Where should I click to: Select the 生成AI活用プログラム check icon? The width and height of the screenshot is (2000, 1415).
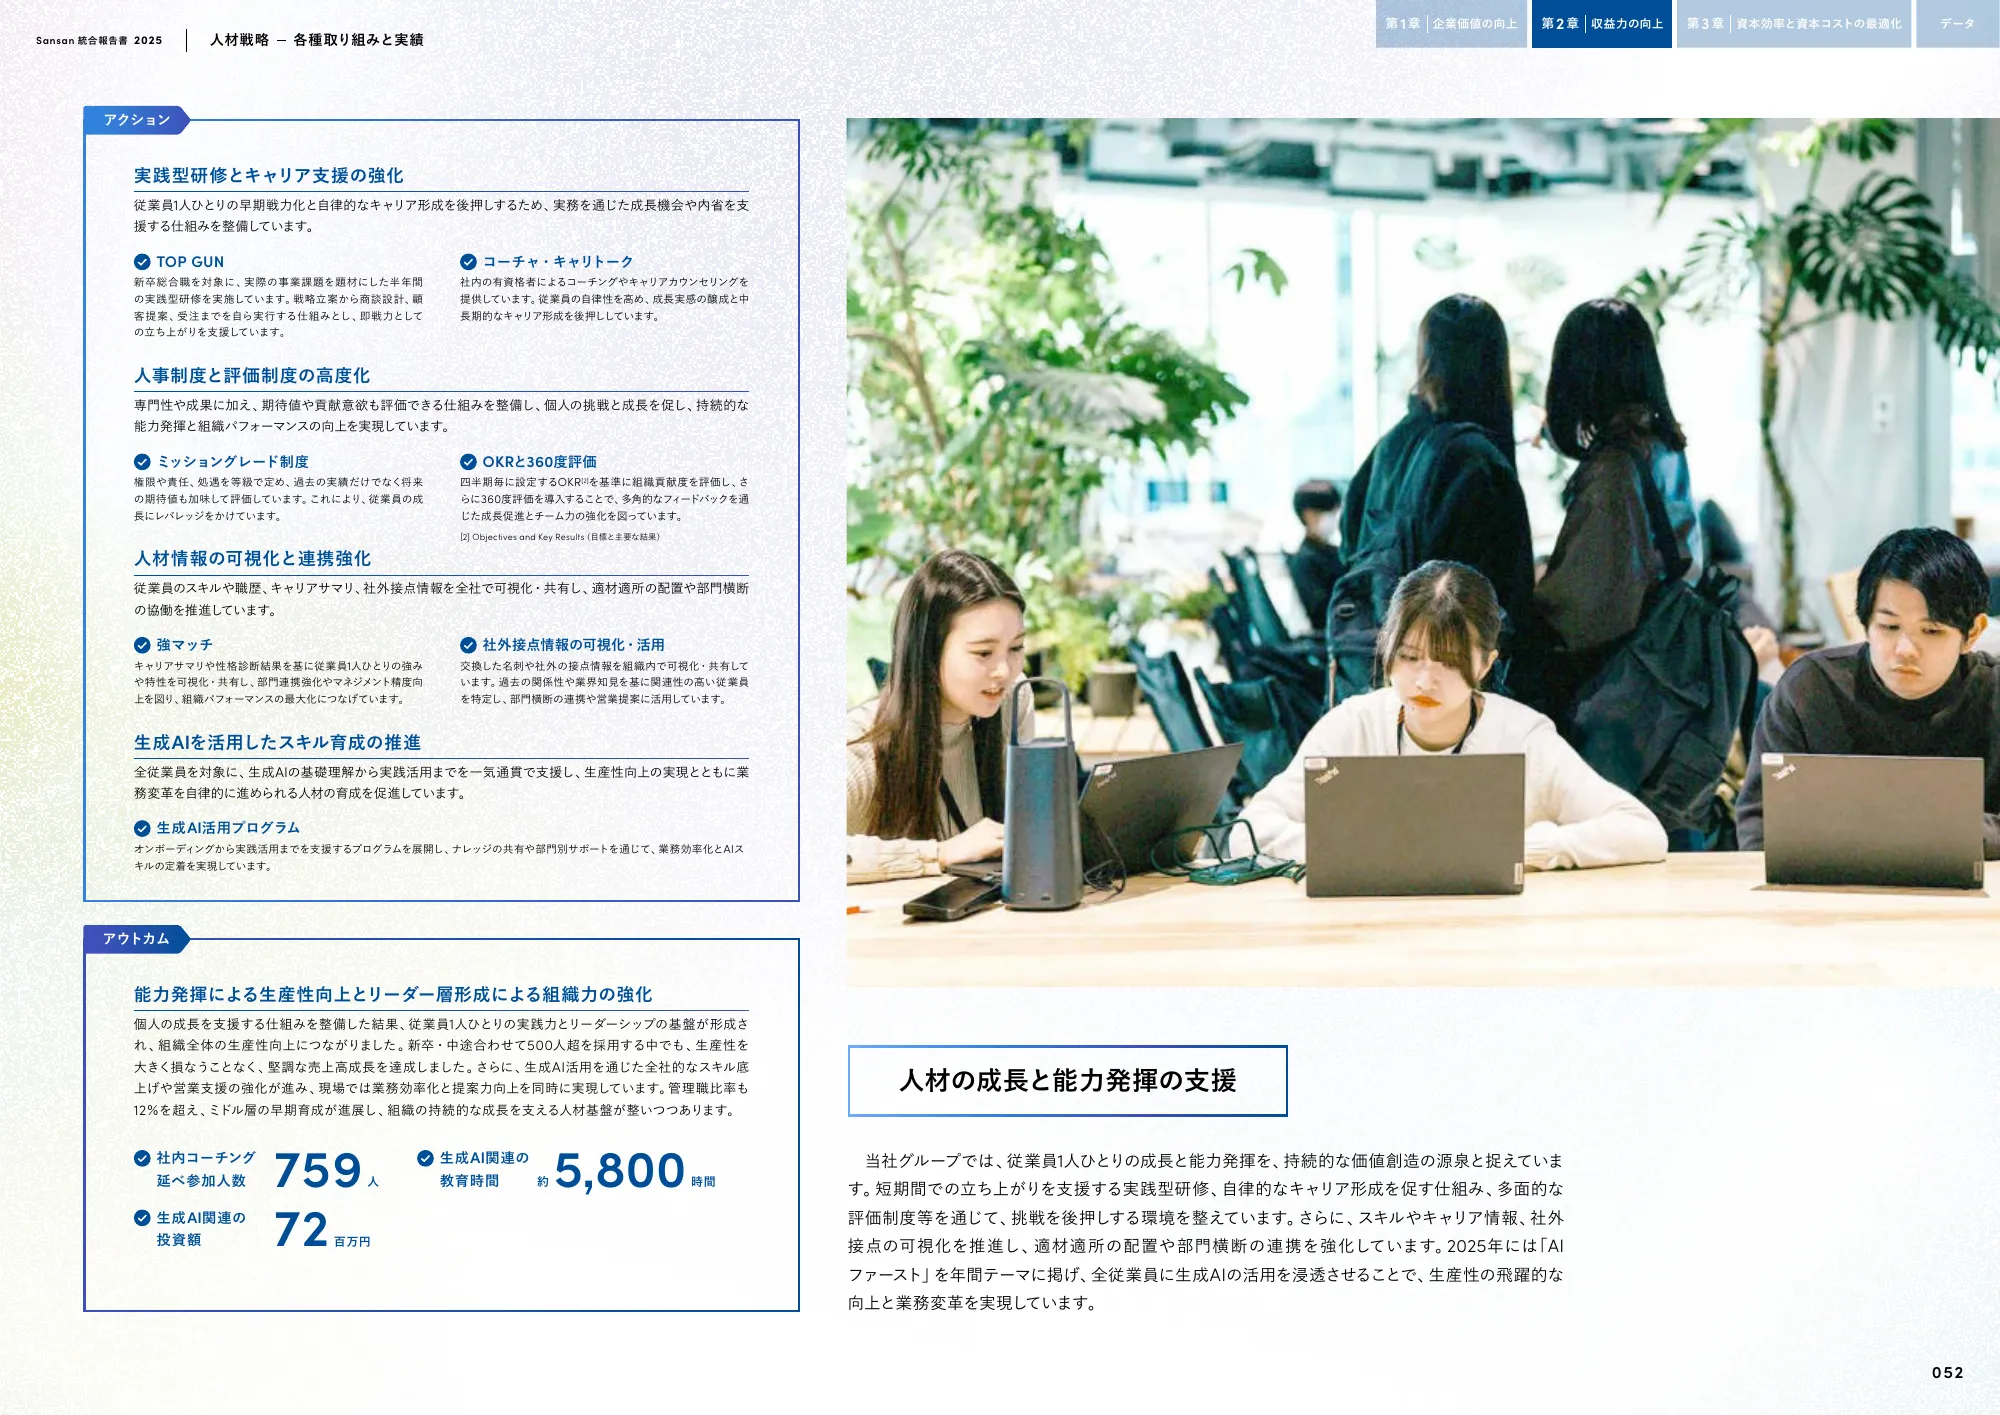coord(142,829)
